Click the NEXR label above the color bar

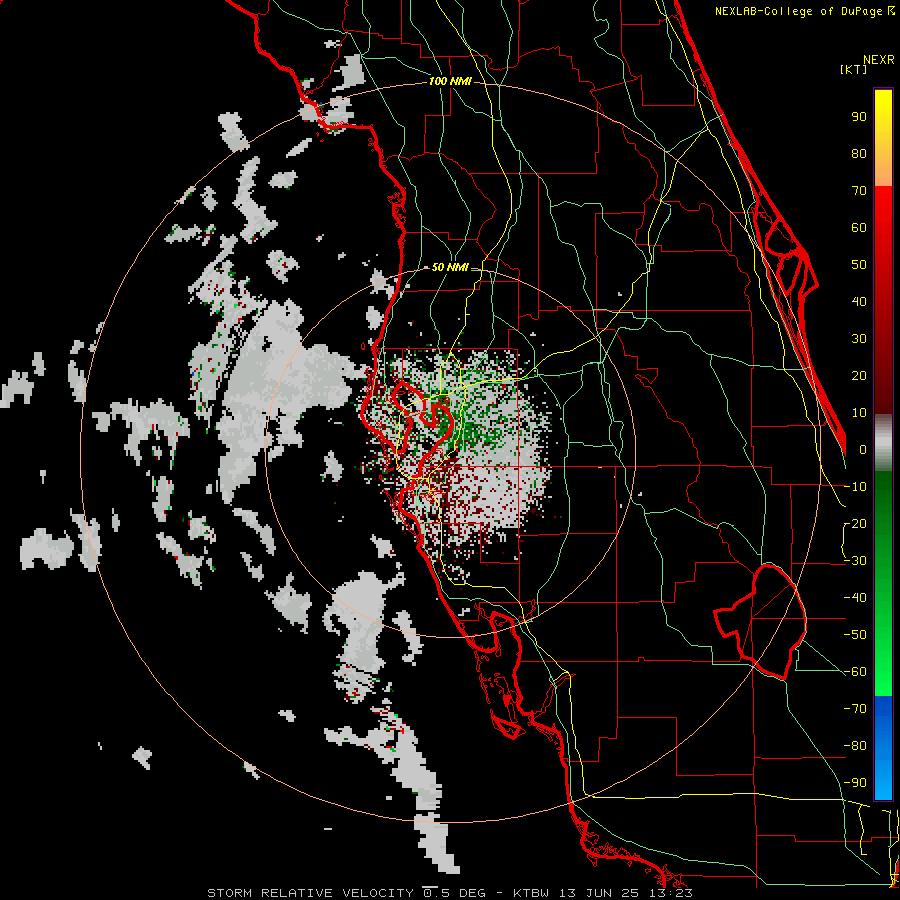(x=878, y=60)
